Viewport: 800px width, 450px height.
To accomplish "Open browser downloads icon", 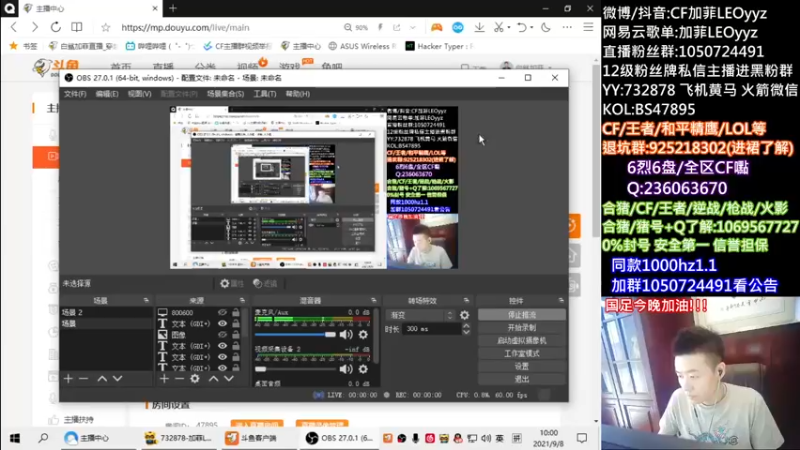I will coord(479,28).
